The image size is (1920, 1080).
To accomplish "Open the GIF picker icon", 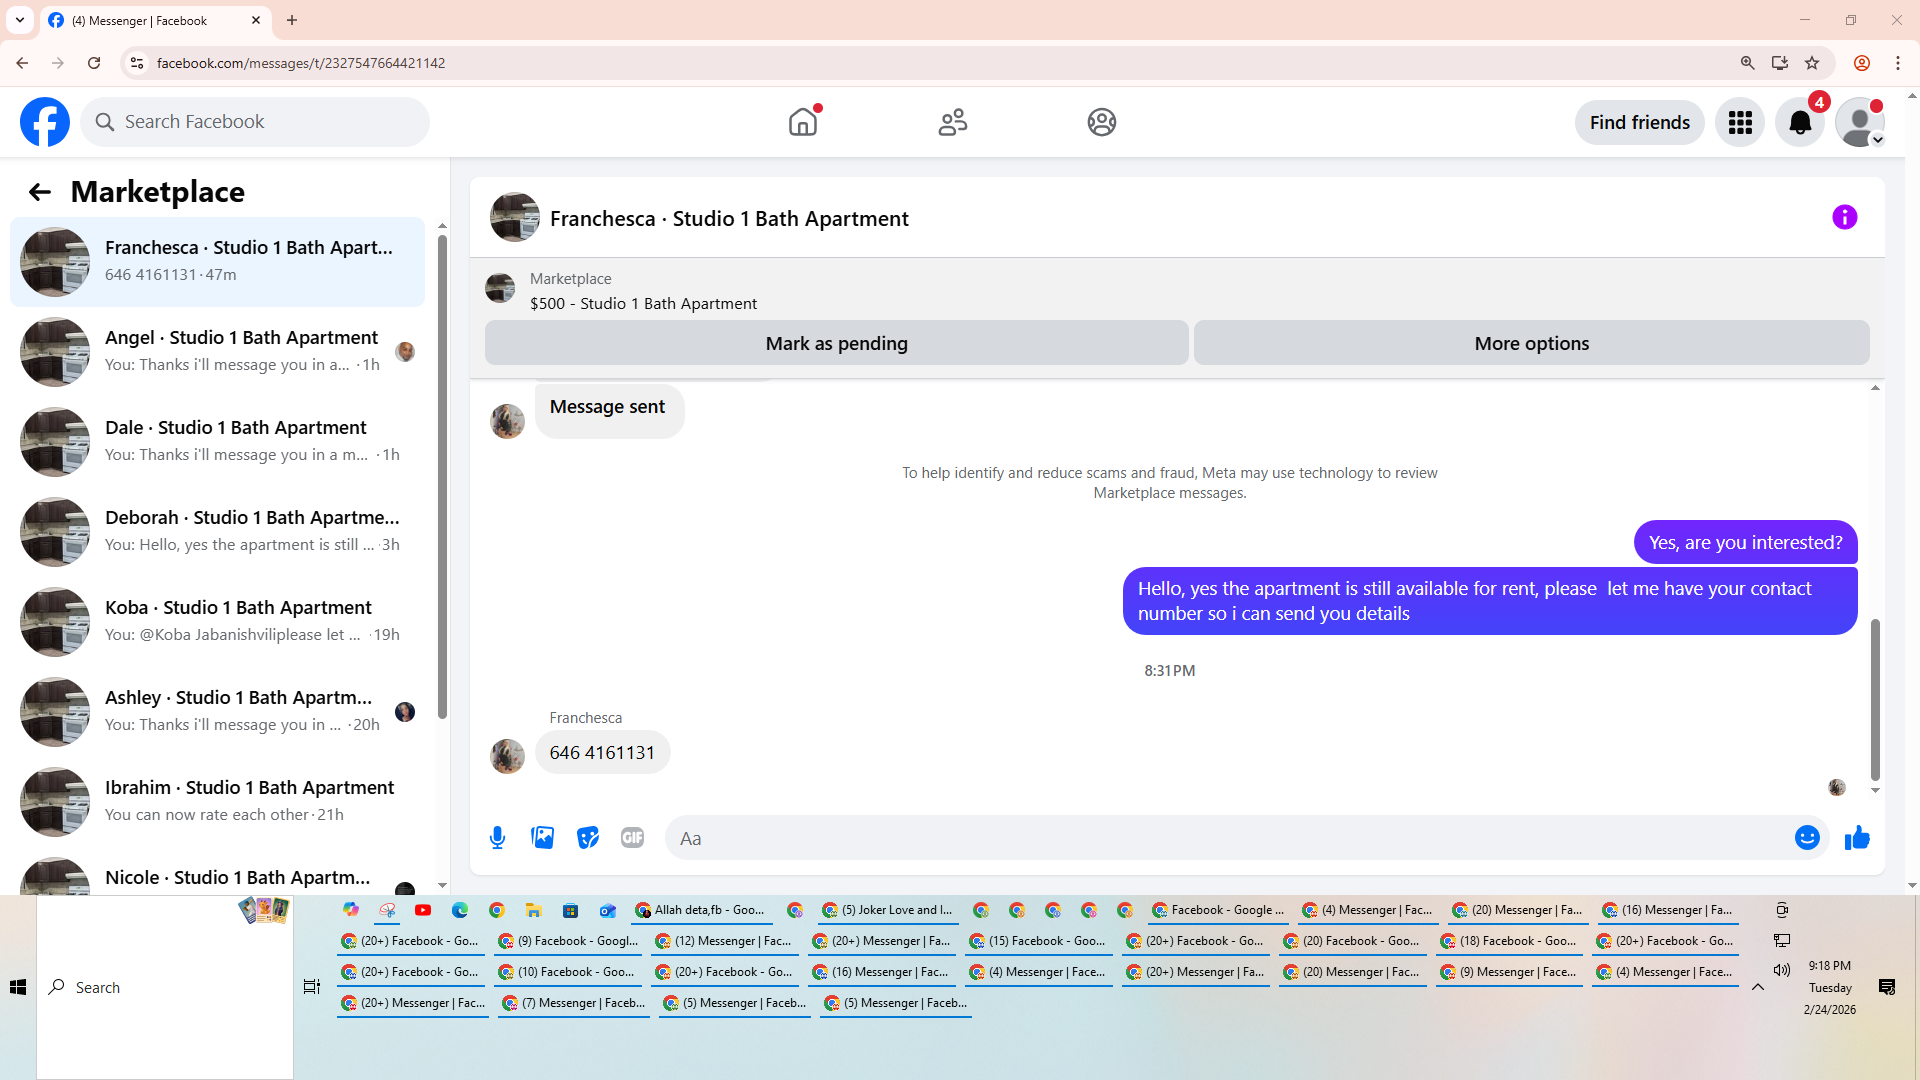I will tap(632, 838).
